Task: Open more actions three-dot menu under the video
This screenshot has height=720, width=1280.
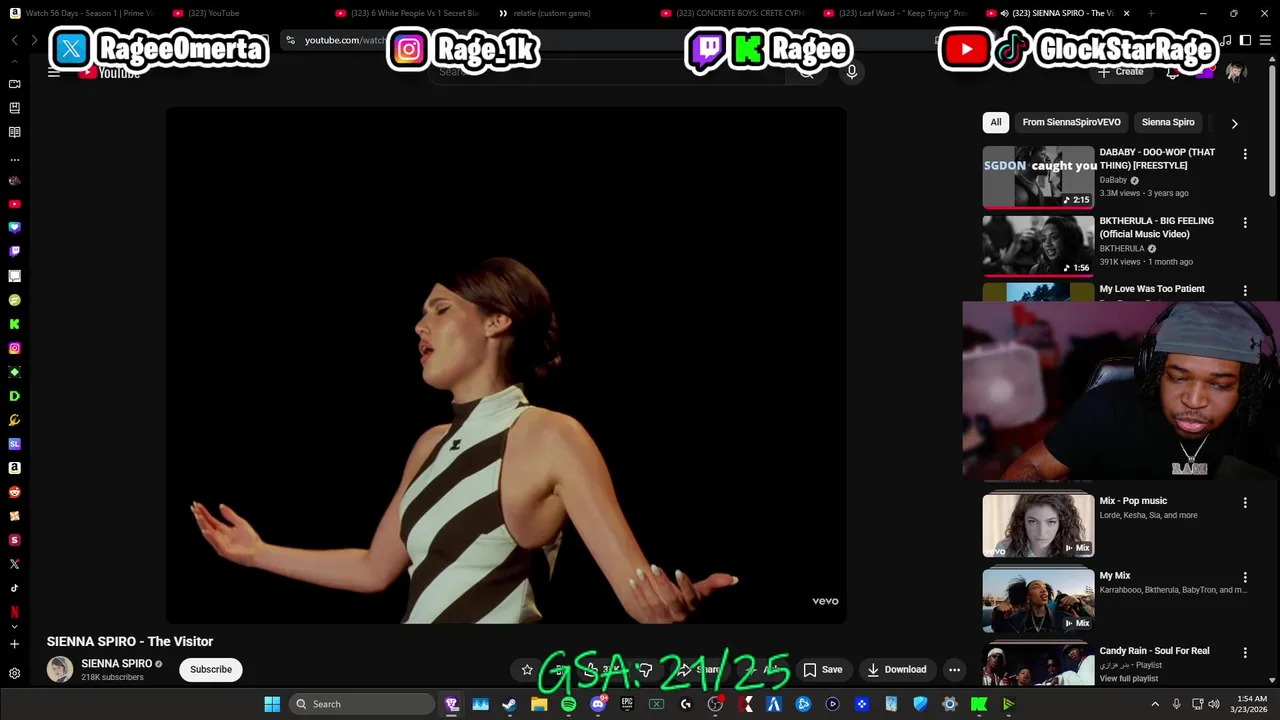Action: click(955, 669)
